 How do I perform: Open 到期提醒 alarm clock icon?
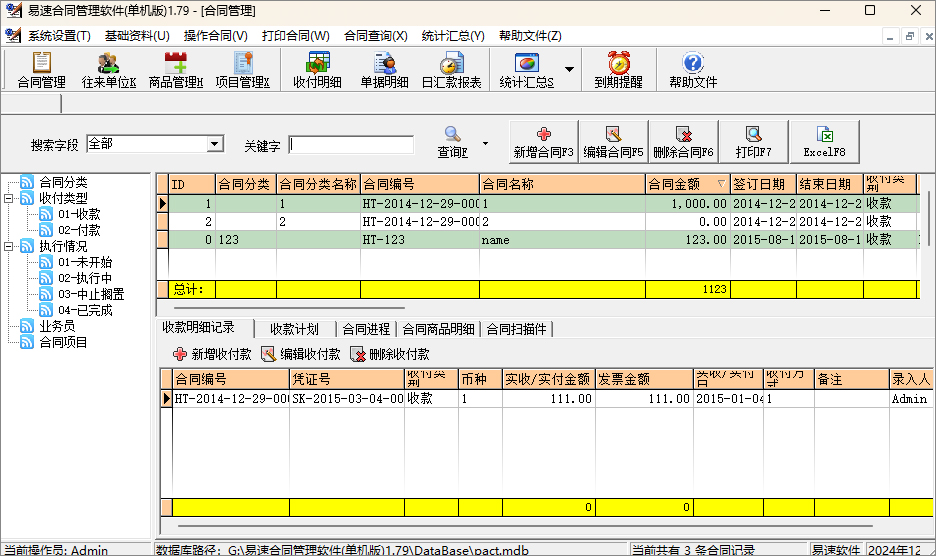click(618, 63)
